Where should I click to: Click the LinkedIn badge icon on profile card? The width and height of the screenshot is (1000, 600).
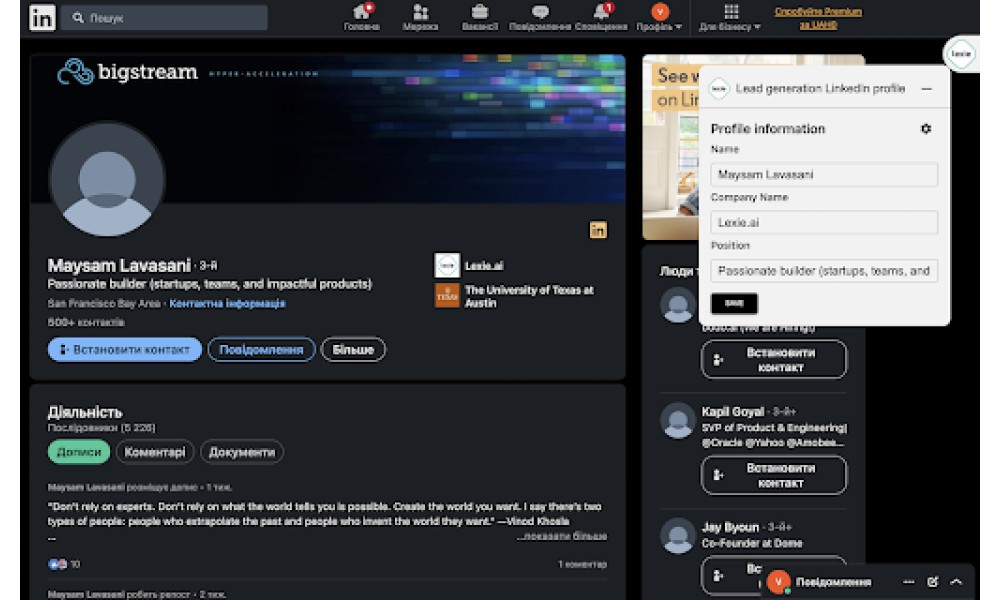click(598, 230)
